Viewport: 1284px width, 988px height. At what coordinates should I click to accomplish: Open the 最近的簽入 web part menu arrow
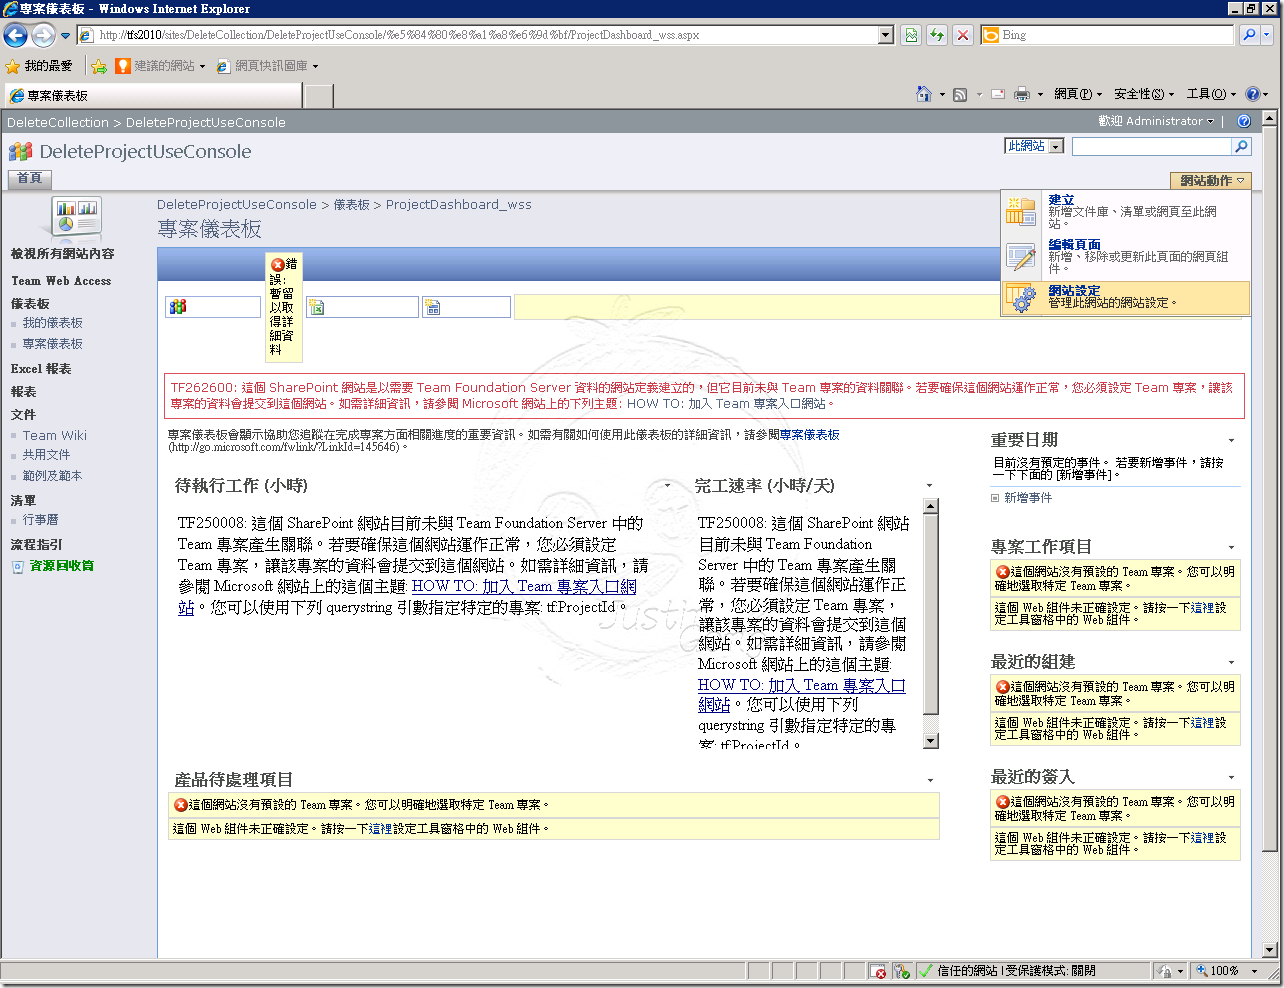pyautogui.click(x=1231, y=778)
